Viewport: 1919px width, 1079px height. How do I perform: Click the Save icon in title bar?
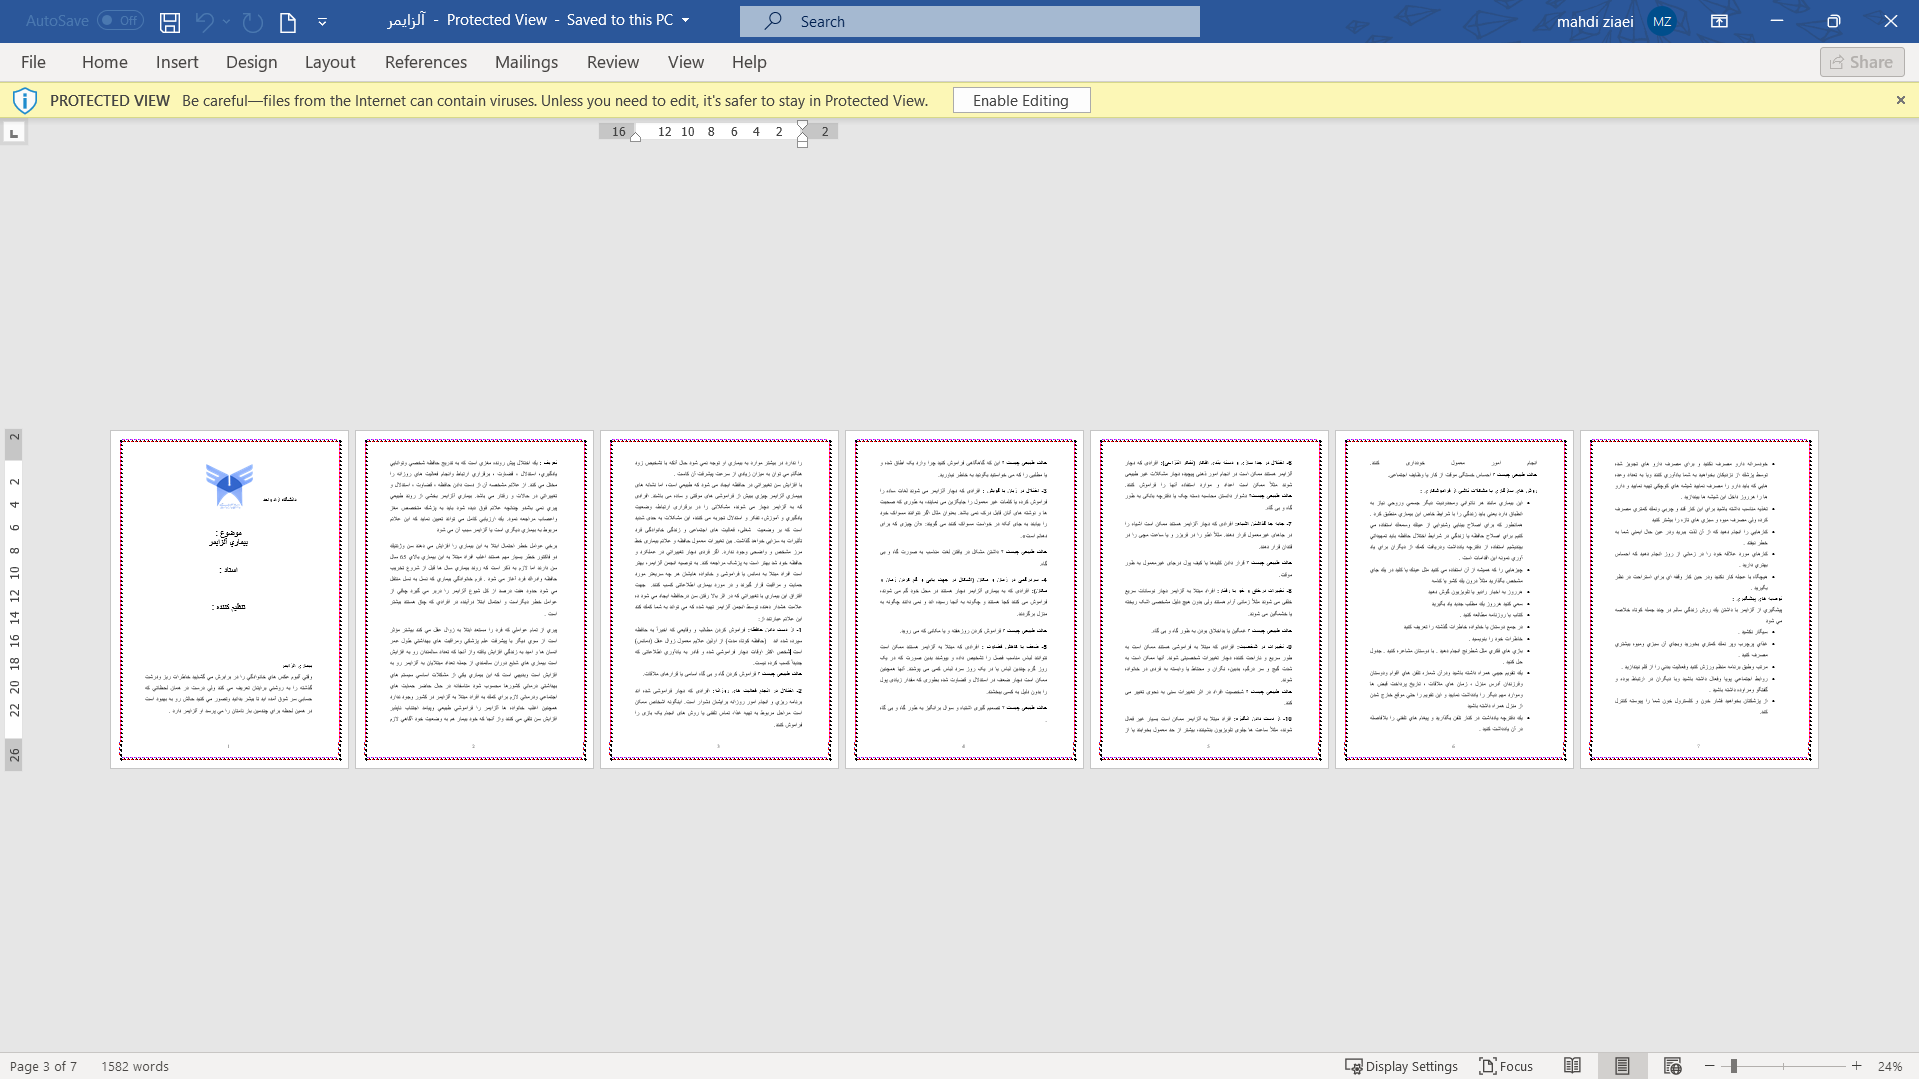(170, 21)
